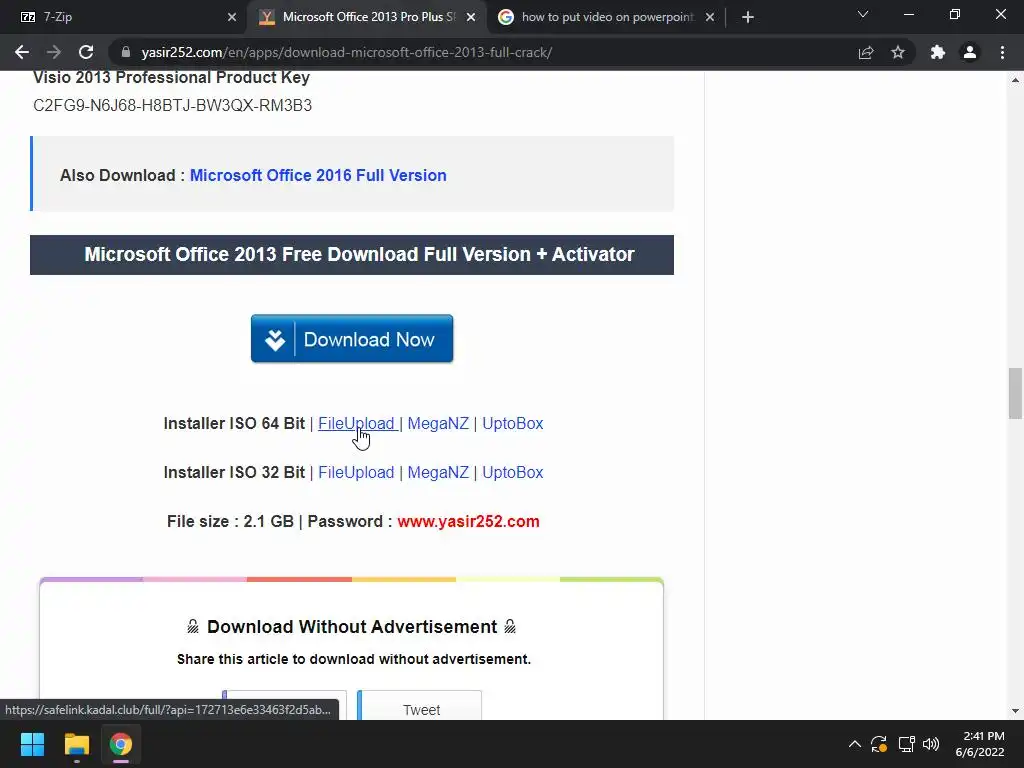Open Chrome extensions puzzle icon

(x=938, y=52)
